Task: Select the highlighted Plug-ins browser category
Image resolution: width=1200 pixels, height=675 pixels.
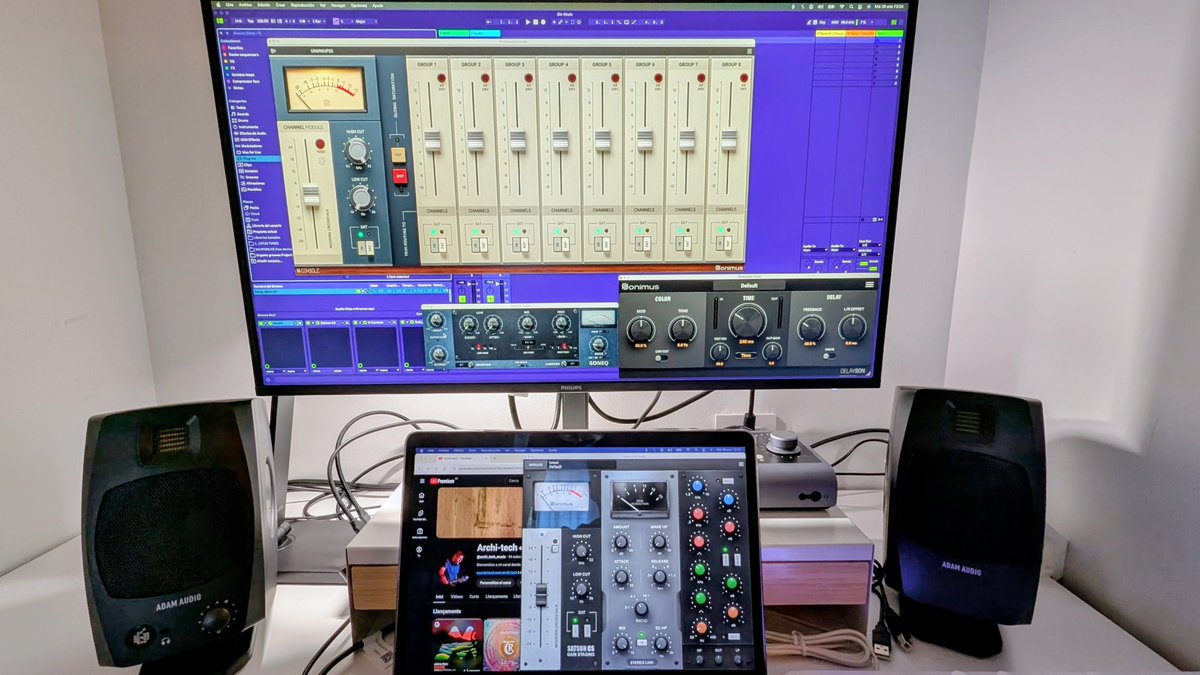Action: click(x=257, y=159)
